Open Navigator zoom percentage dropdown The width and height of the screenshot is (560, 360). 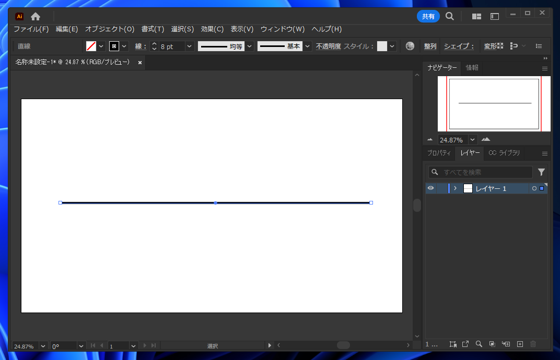point(472,140)
